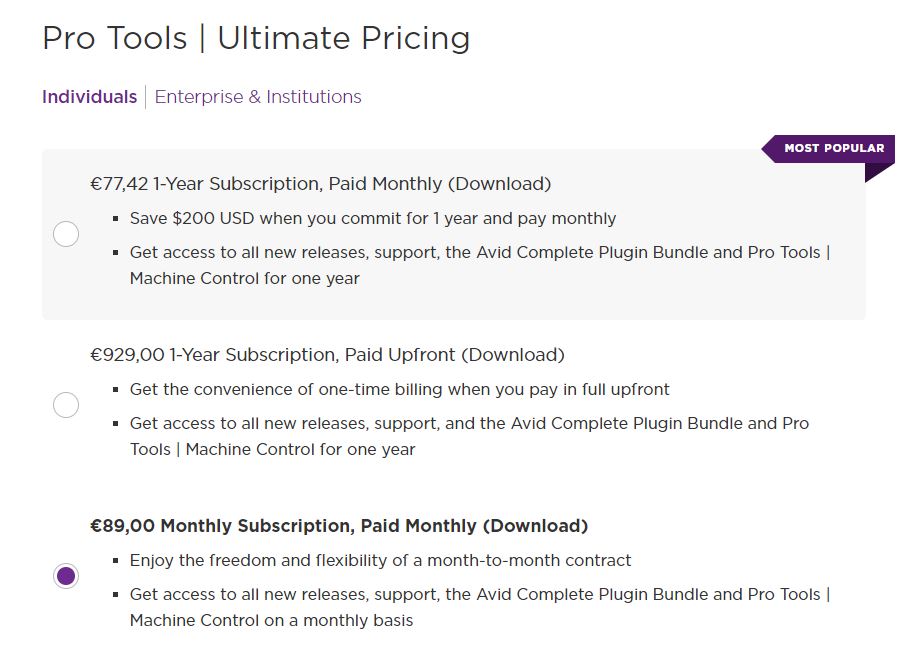Click the one-time billing convenience bullet text

tap(400, 389)
